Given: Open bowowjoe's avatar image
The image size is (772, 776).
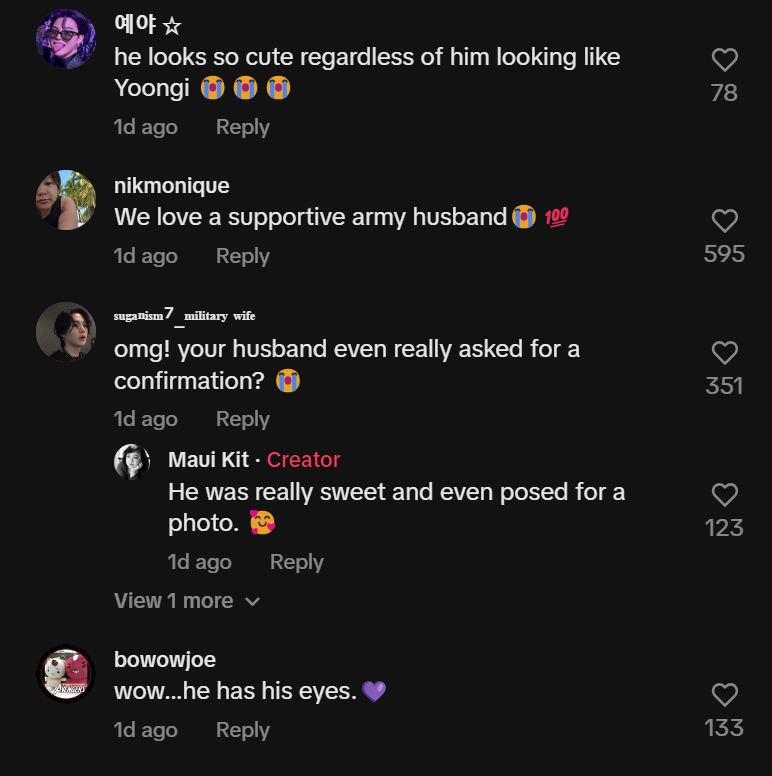Looking at the screenshot, I should tap(66, 674).
